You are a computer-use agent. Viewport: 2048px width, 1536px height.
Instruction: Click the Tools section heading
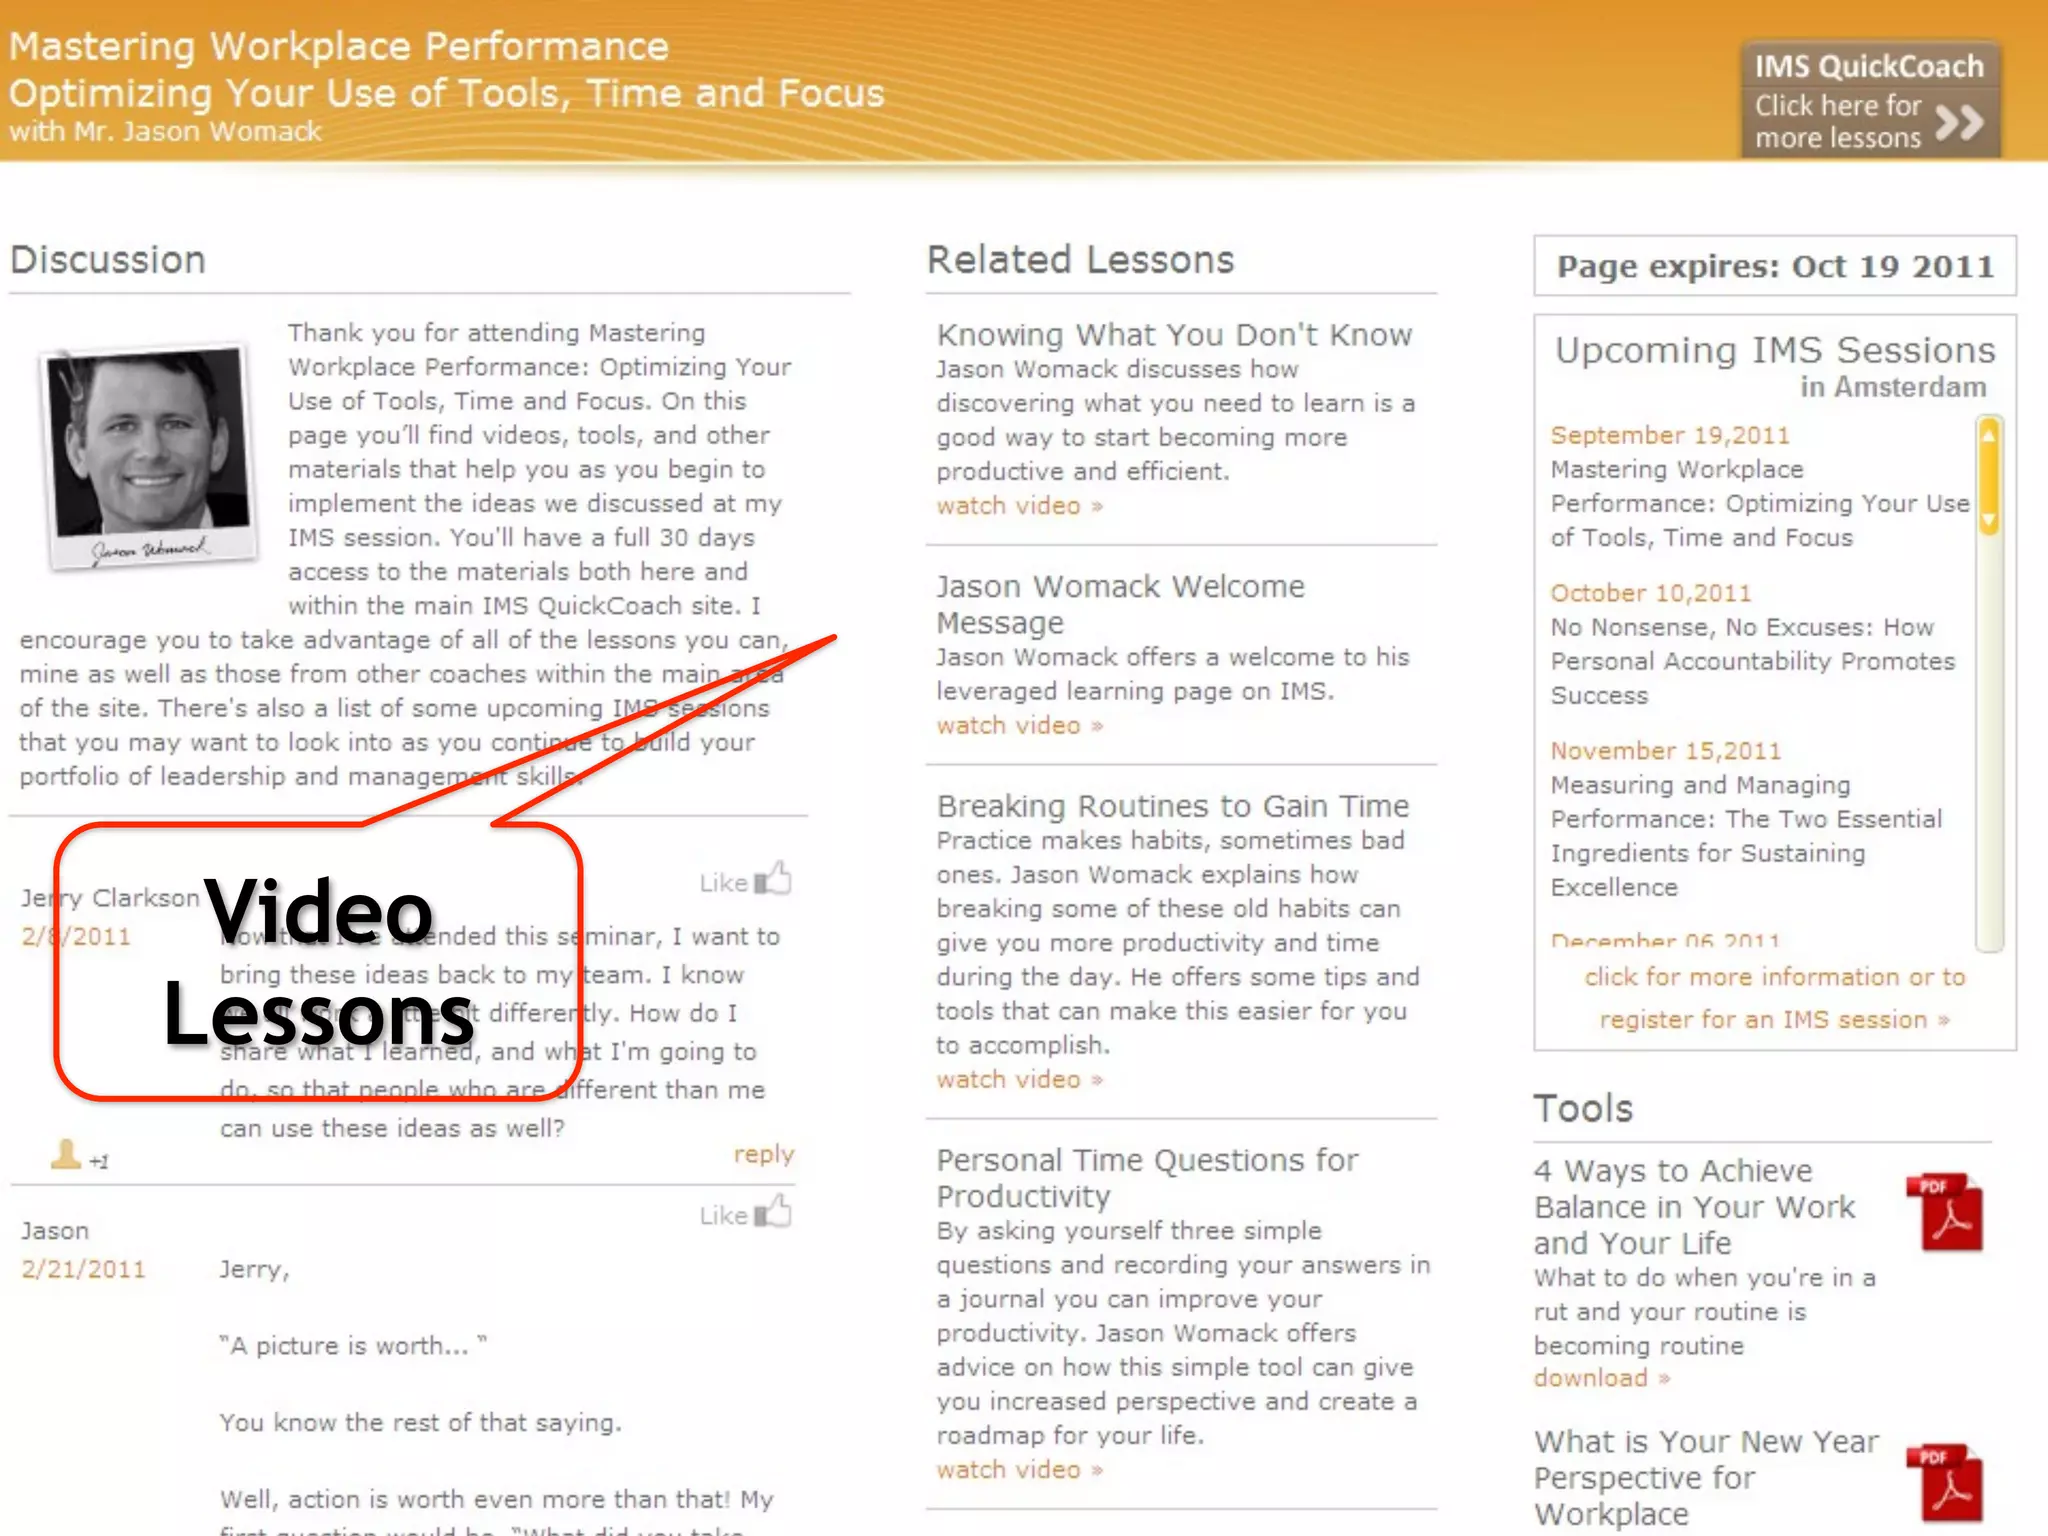tap(1583, 1109)
